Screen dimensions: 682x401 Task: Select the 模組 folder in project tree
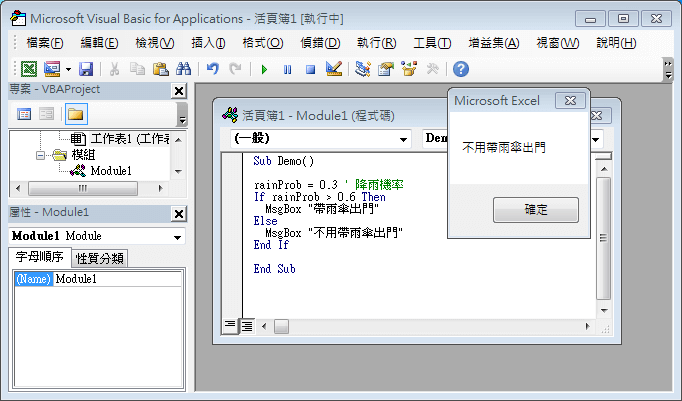83,155
